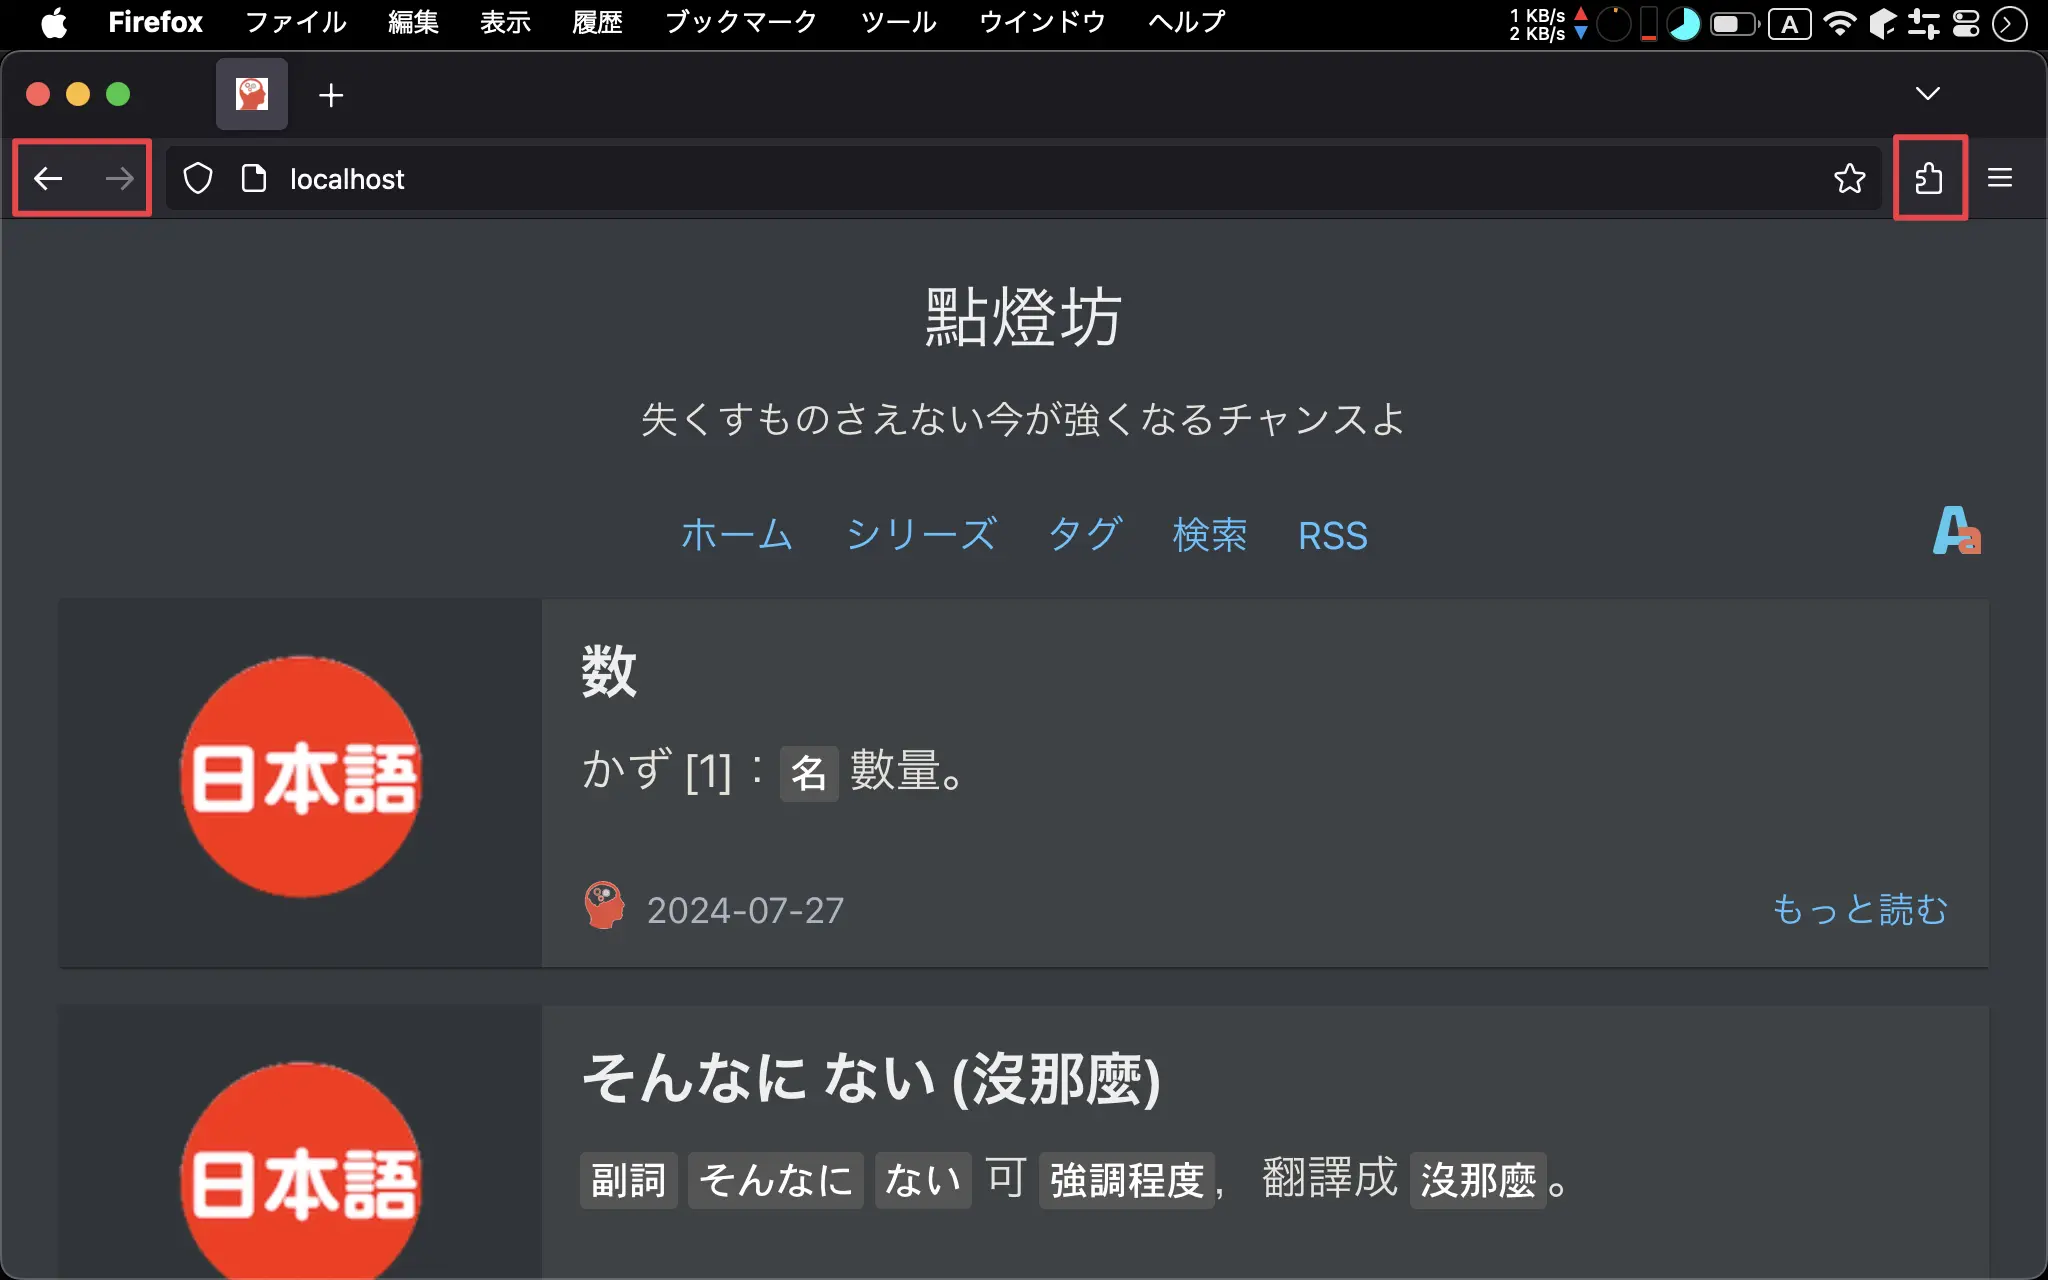Open the Firefox hamburger application menu

tap(2000, 178)
